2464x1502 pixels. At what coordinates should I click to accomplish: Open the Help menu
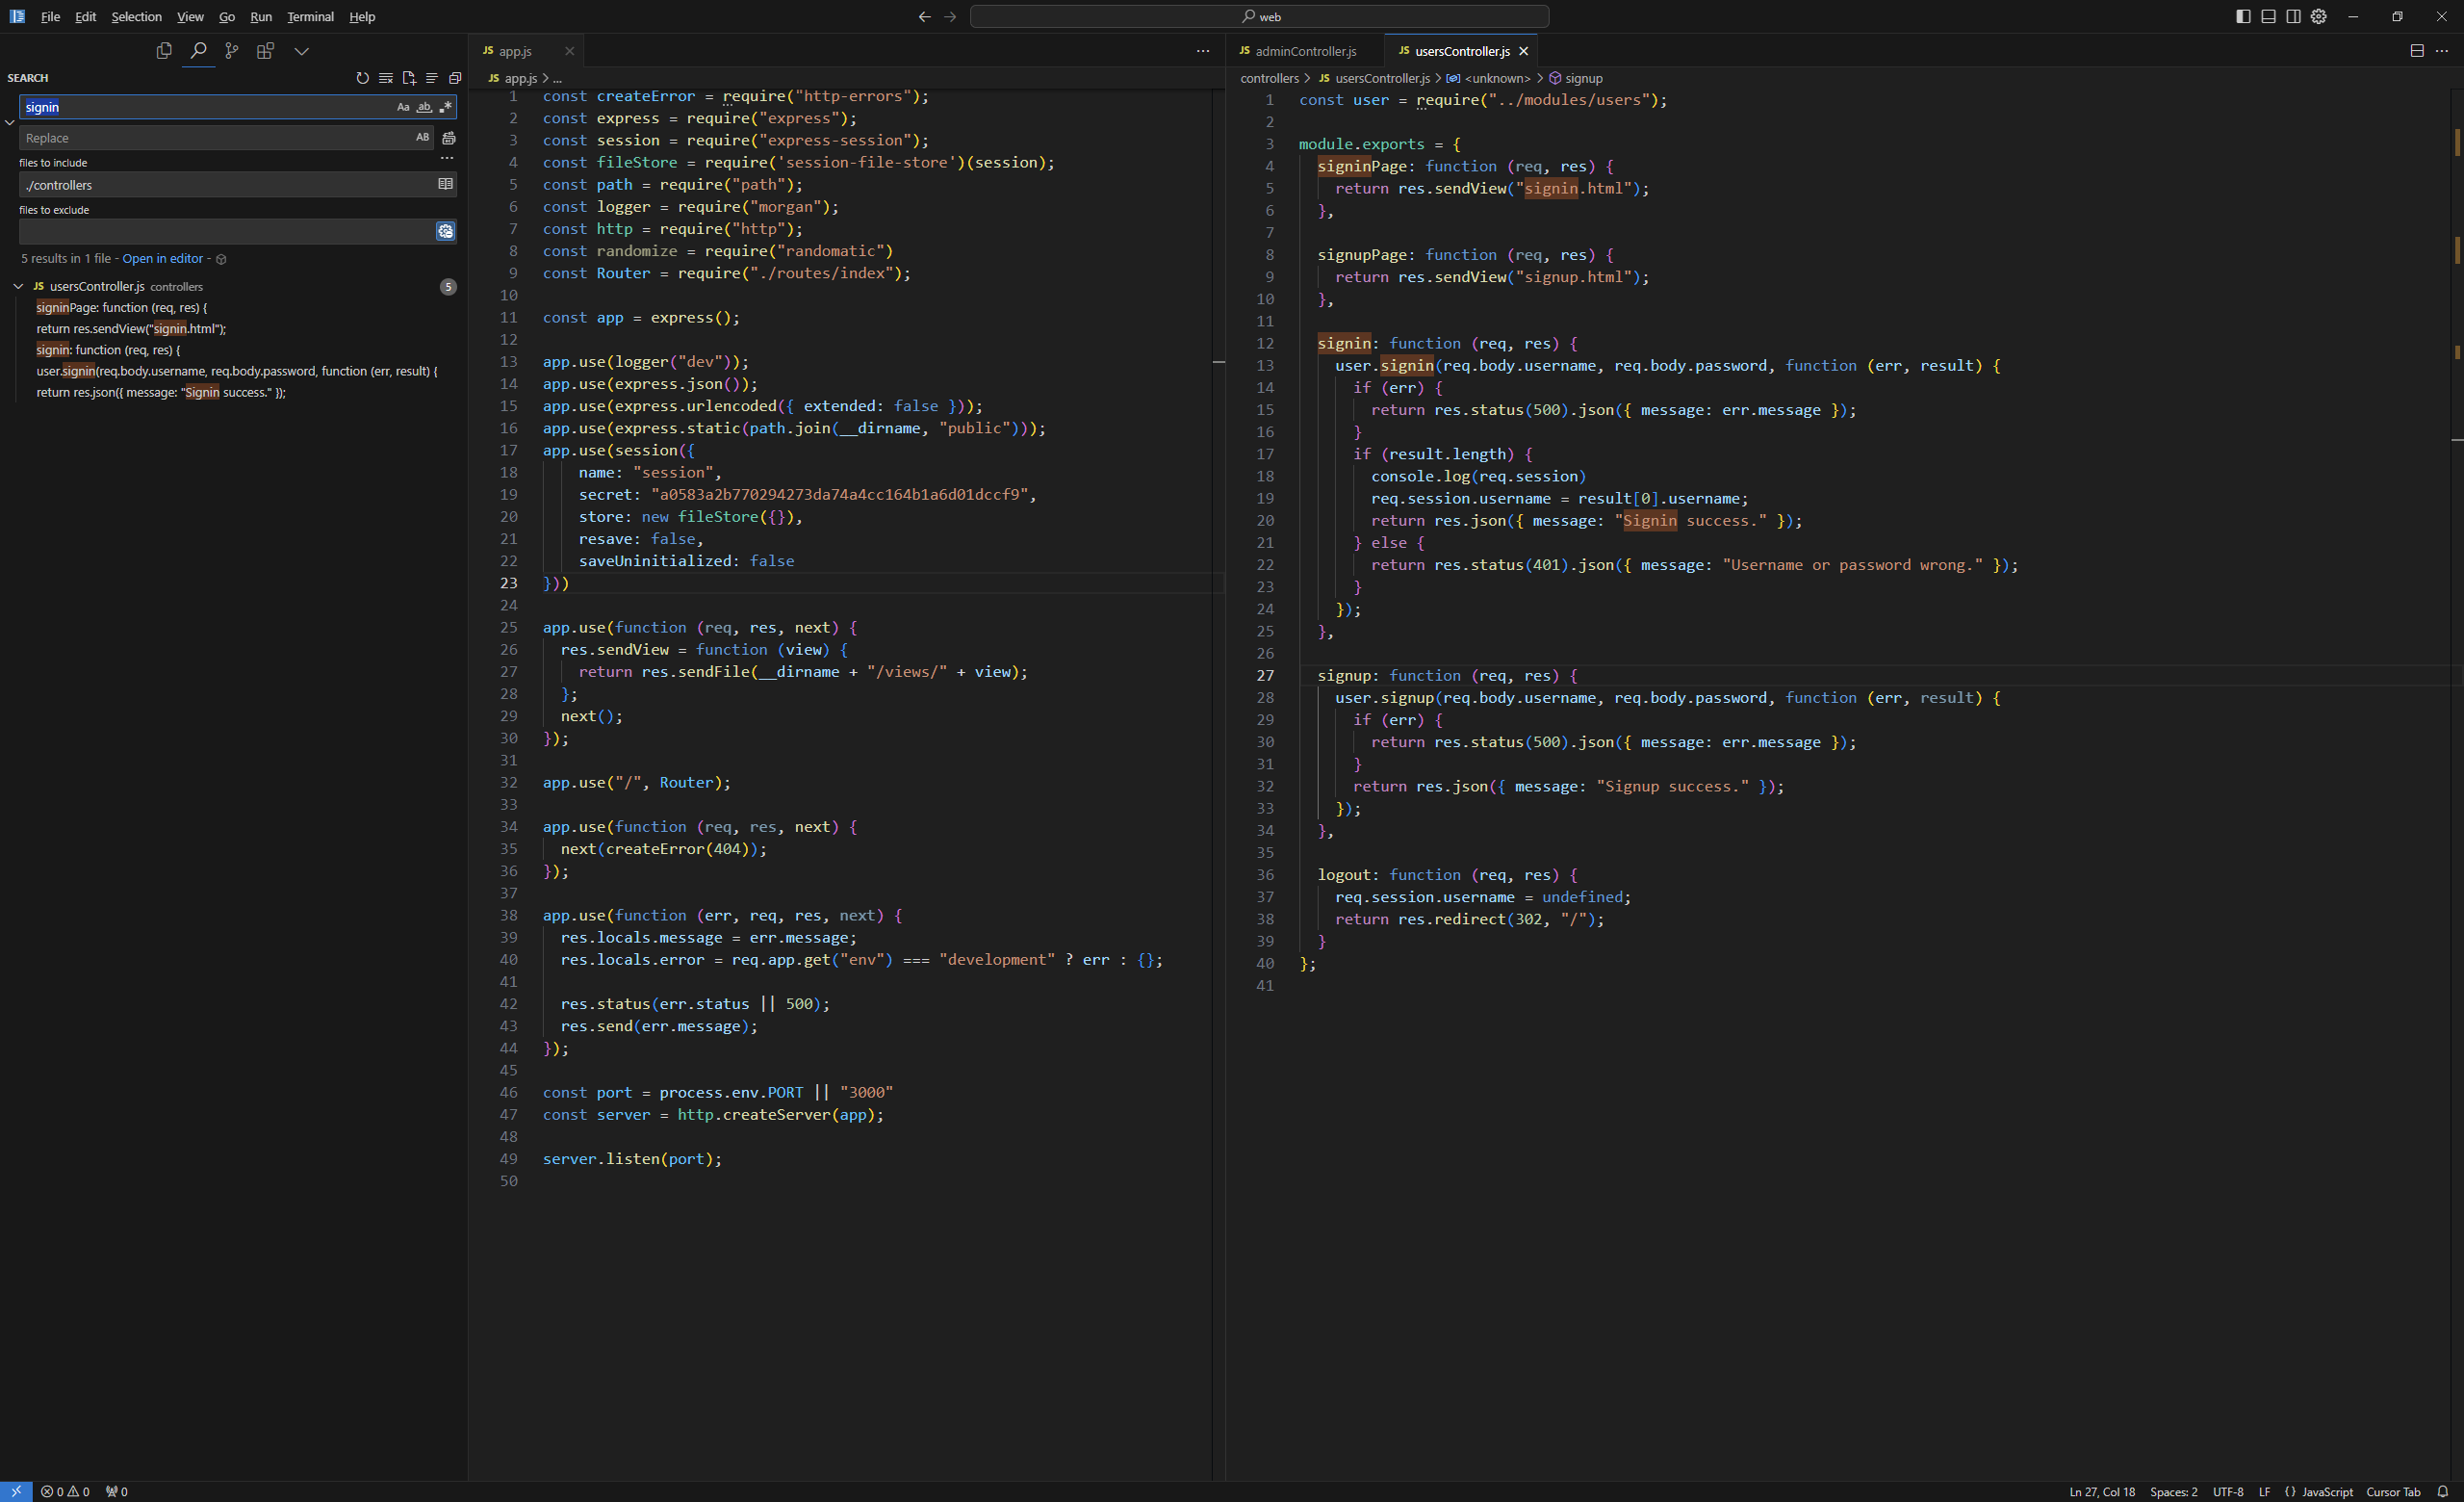point(362,16)
